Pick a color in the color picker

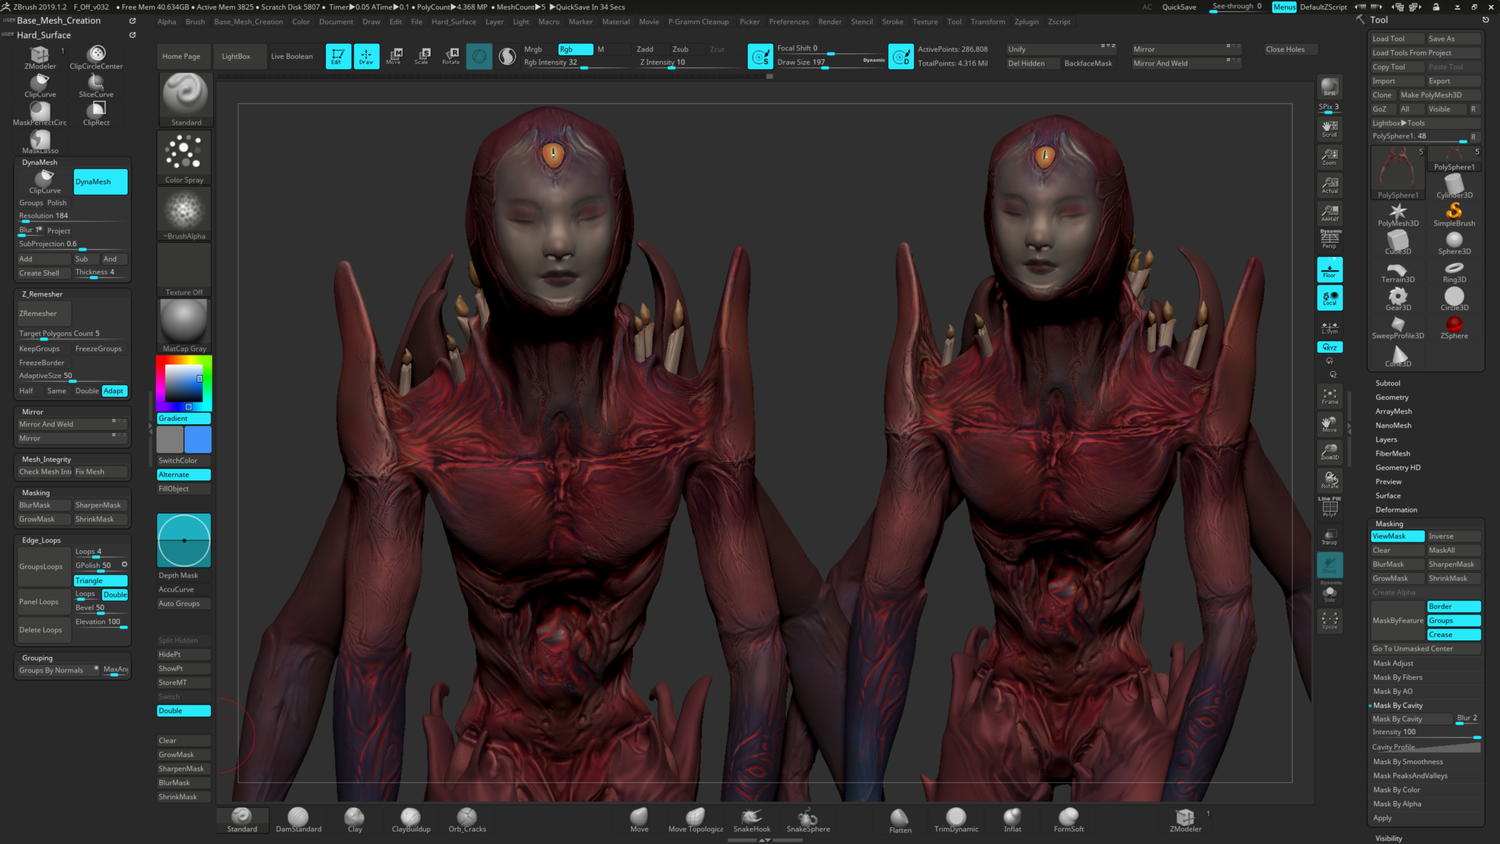(x=184, y=382)
